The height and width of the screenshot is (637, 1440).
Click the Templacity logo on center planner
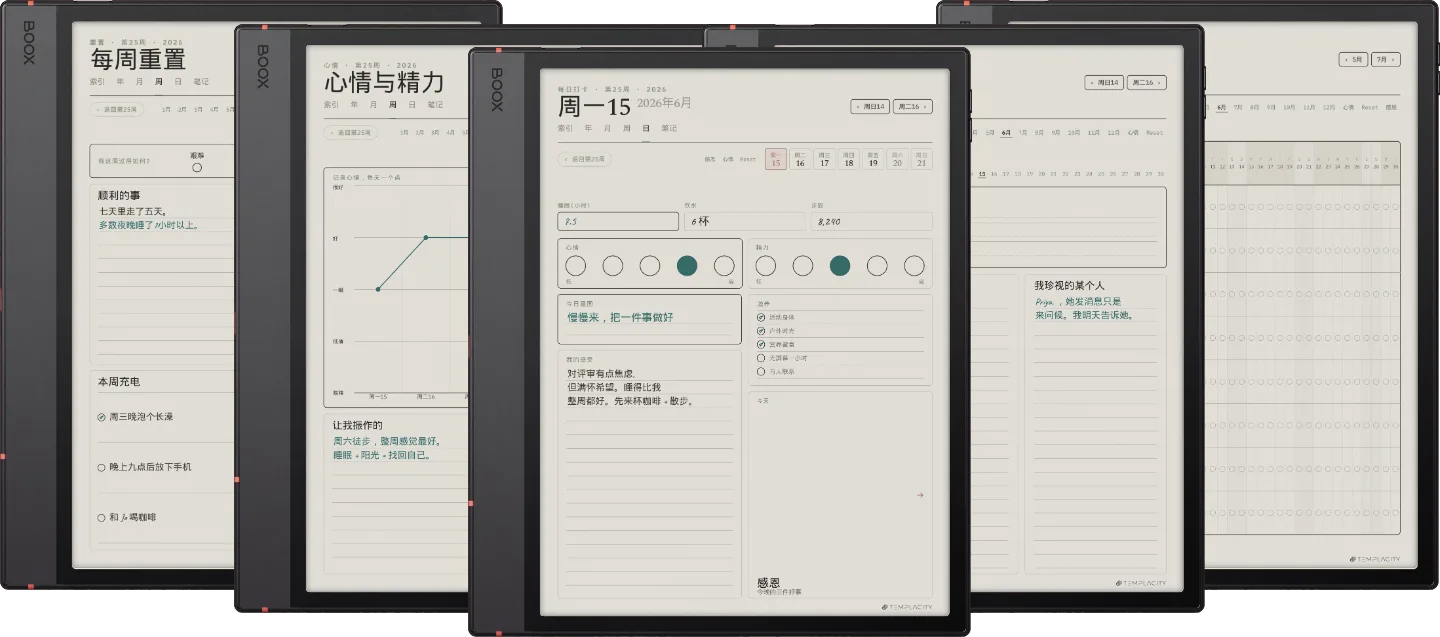pyautogui.click(x=908, y=606)
